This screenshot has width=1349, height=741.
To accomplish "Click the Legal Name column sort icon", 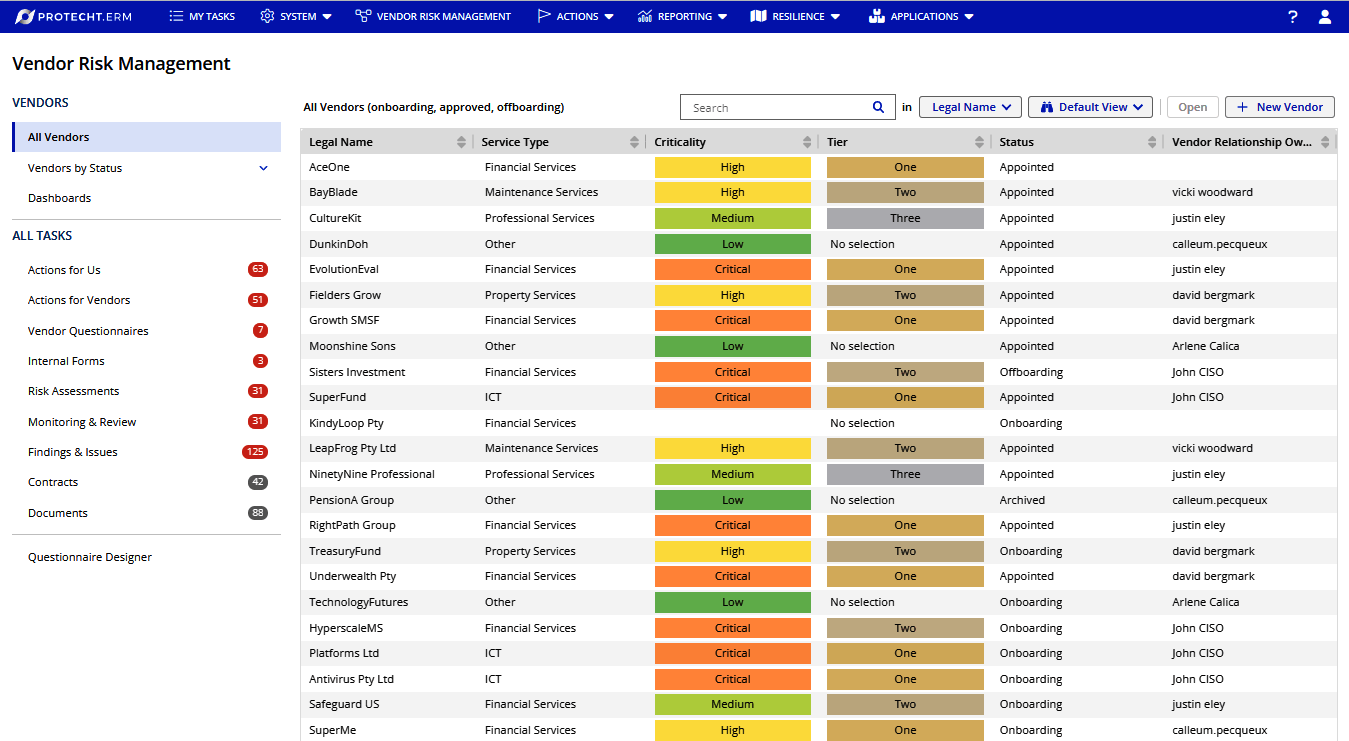I will (x=461, y=142).
